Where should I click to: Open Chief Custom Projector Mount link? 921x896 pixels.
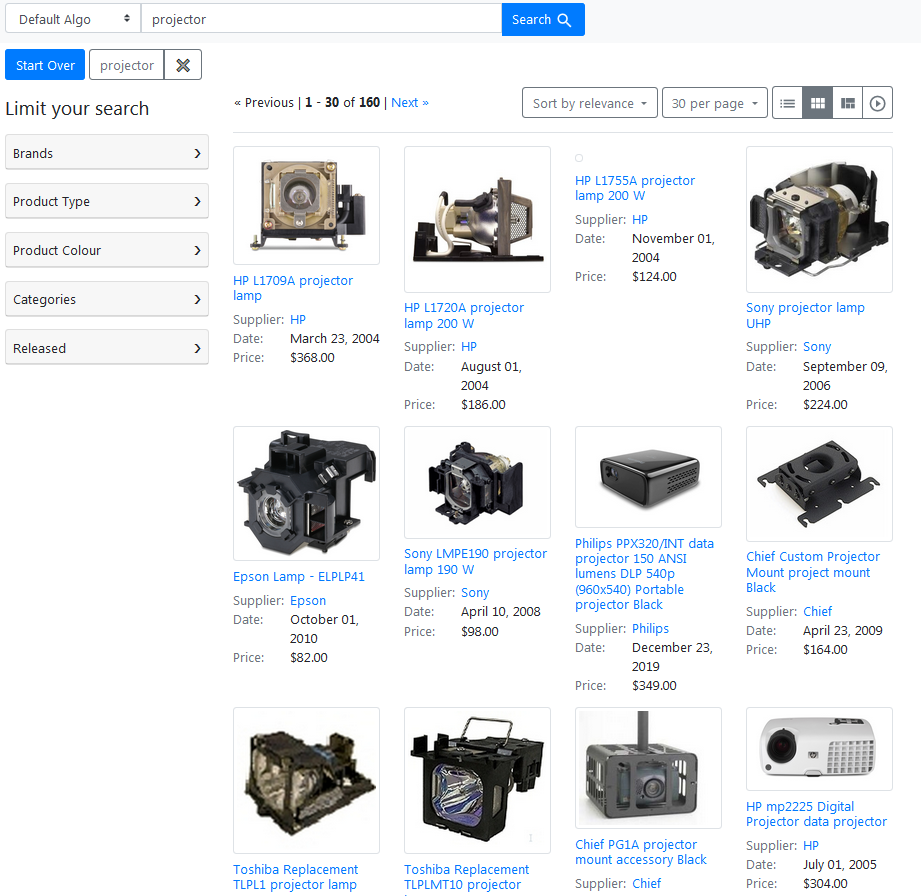813,572
